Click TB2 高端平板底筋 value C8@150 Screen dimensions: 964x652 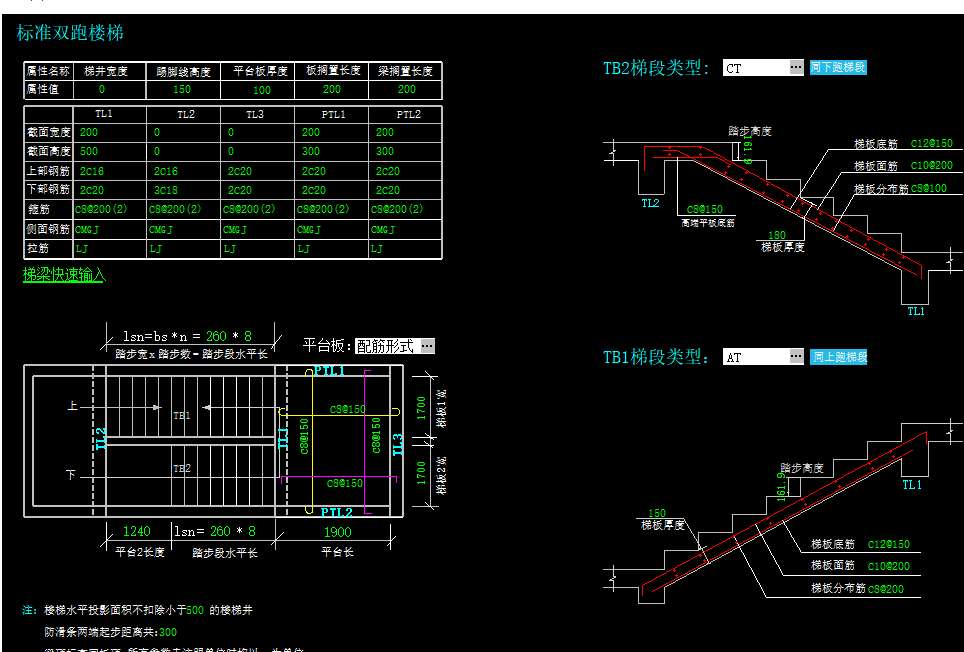(x=705, y=210)
